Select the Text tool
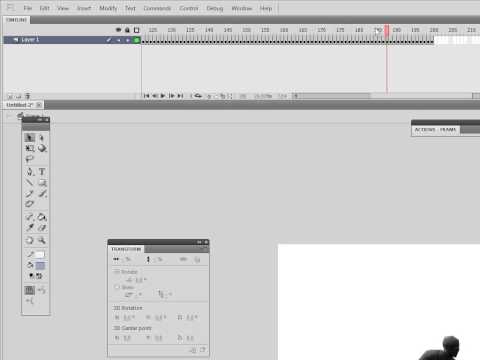This screenshot has width=480, height=360. point(42,172)
